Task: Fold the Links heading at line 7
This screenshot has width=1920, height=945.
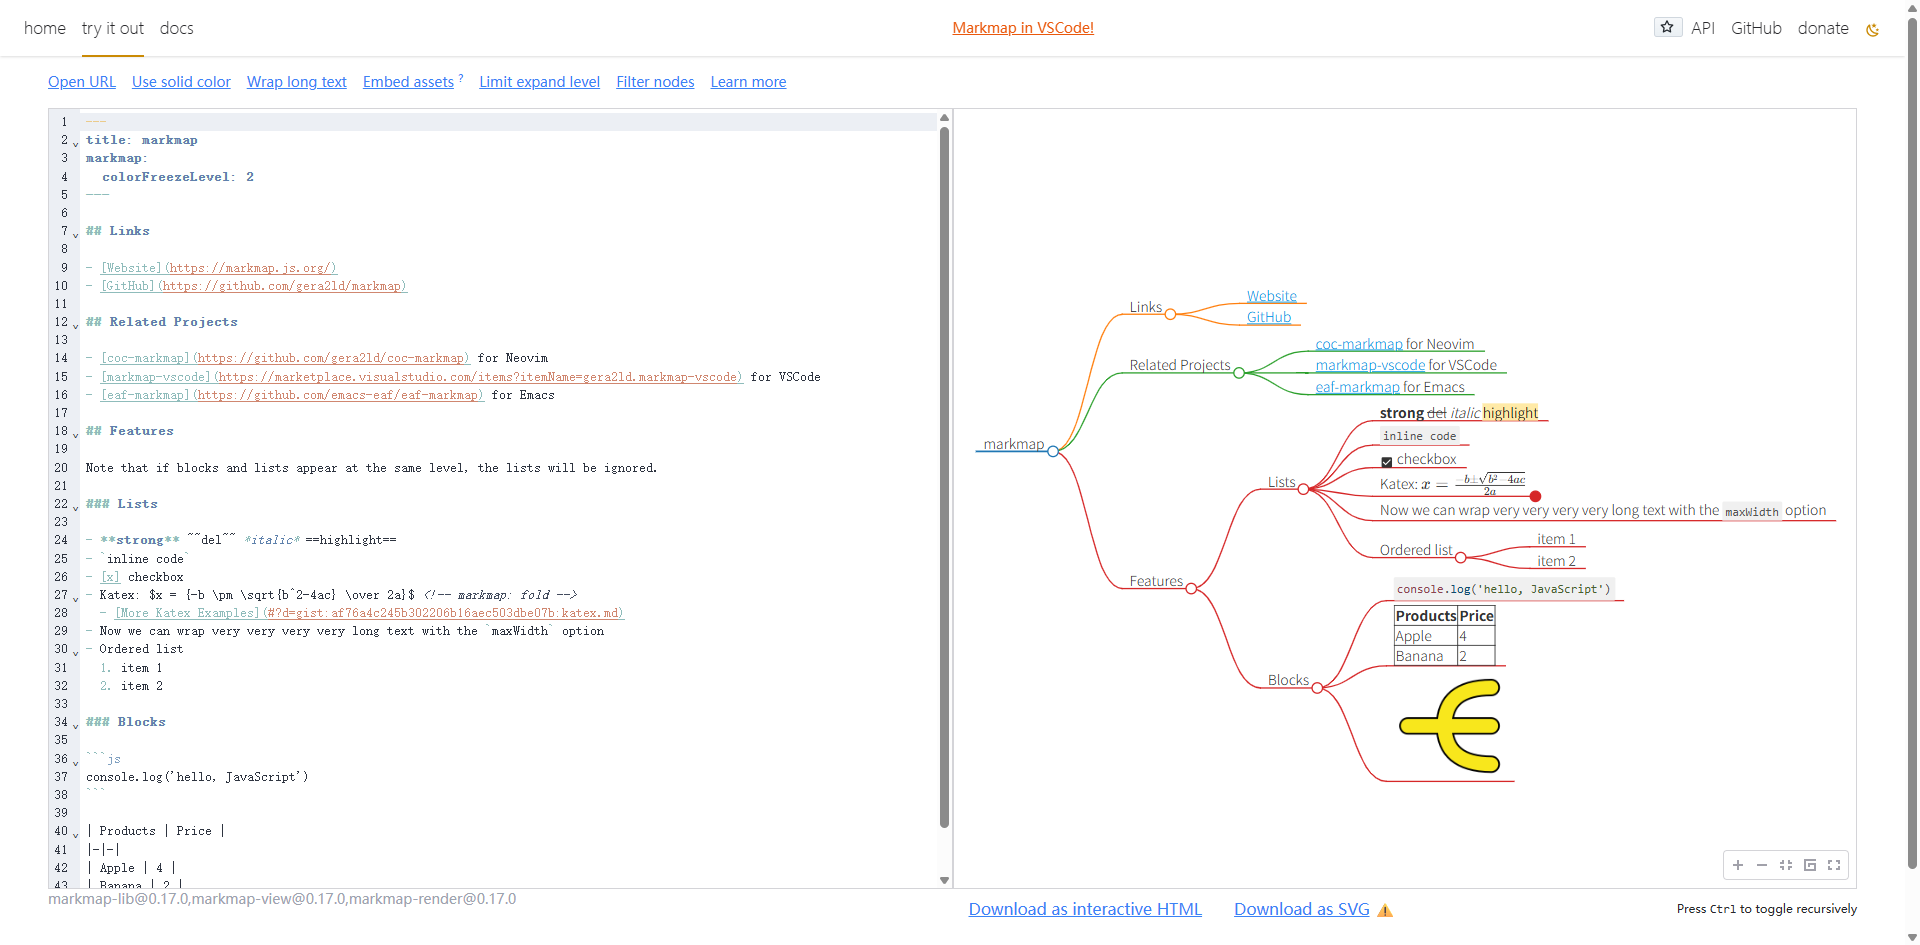Action: coord(75,234)
